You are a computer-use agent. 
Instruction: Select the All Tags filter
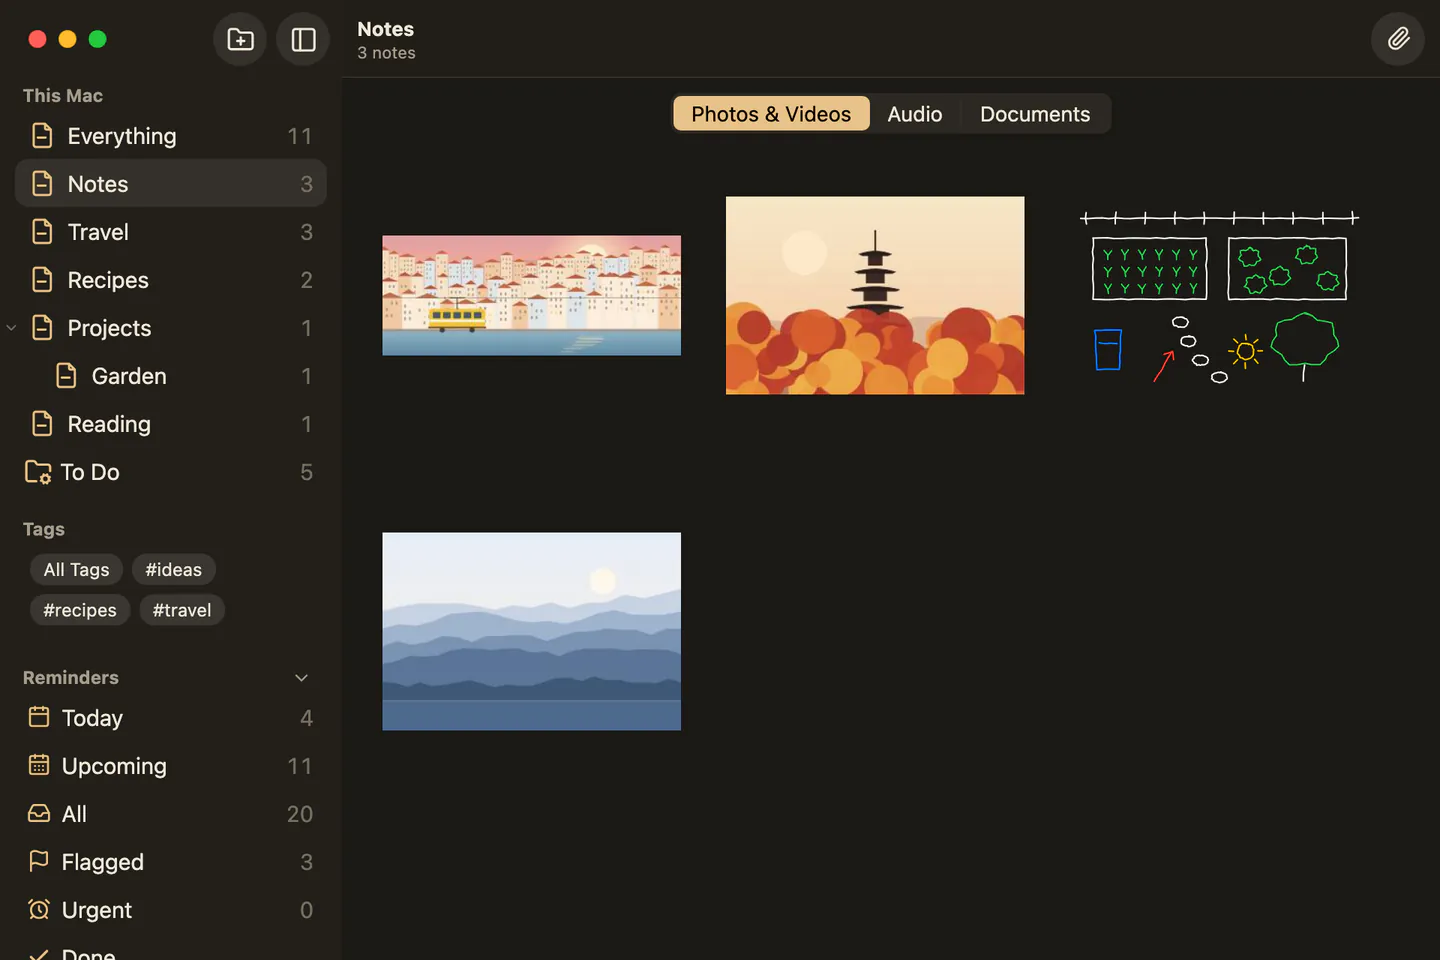(76, 570)
